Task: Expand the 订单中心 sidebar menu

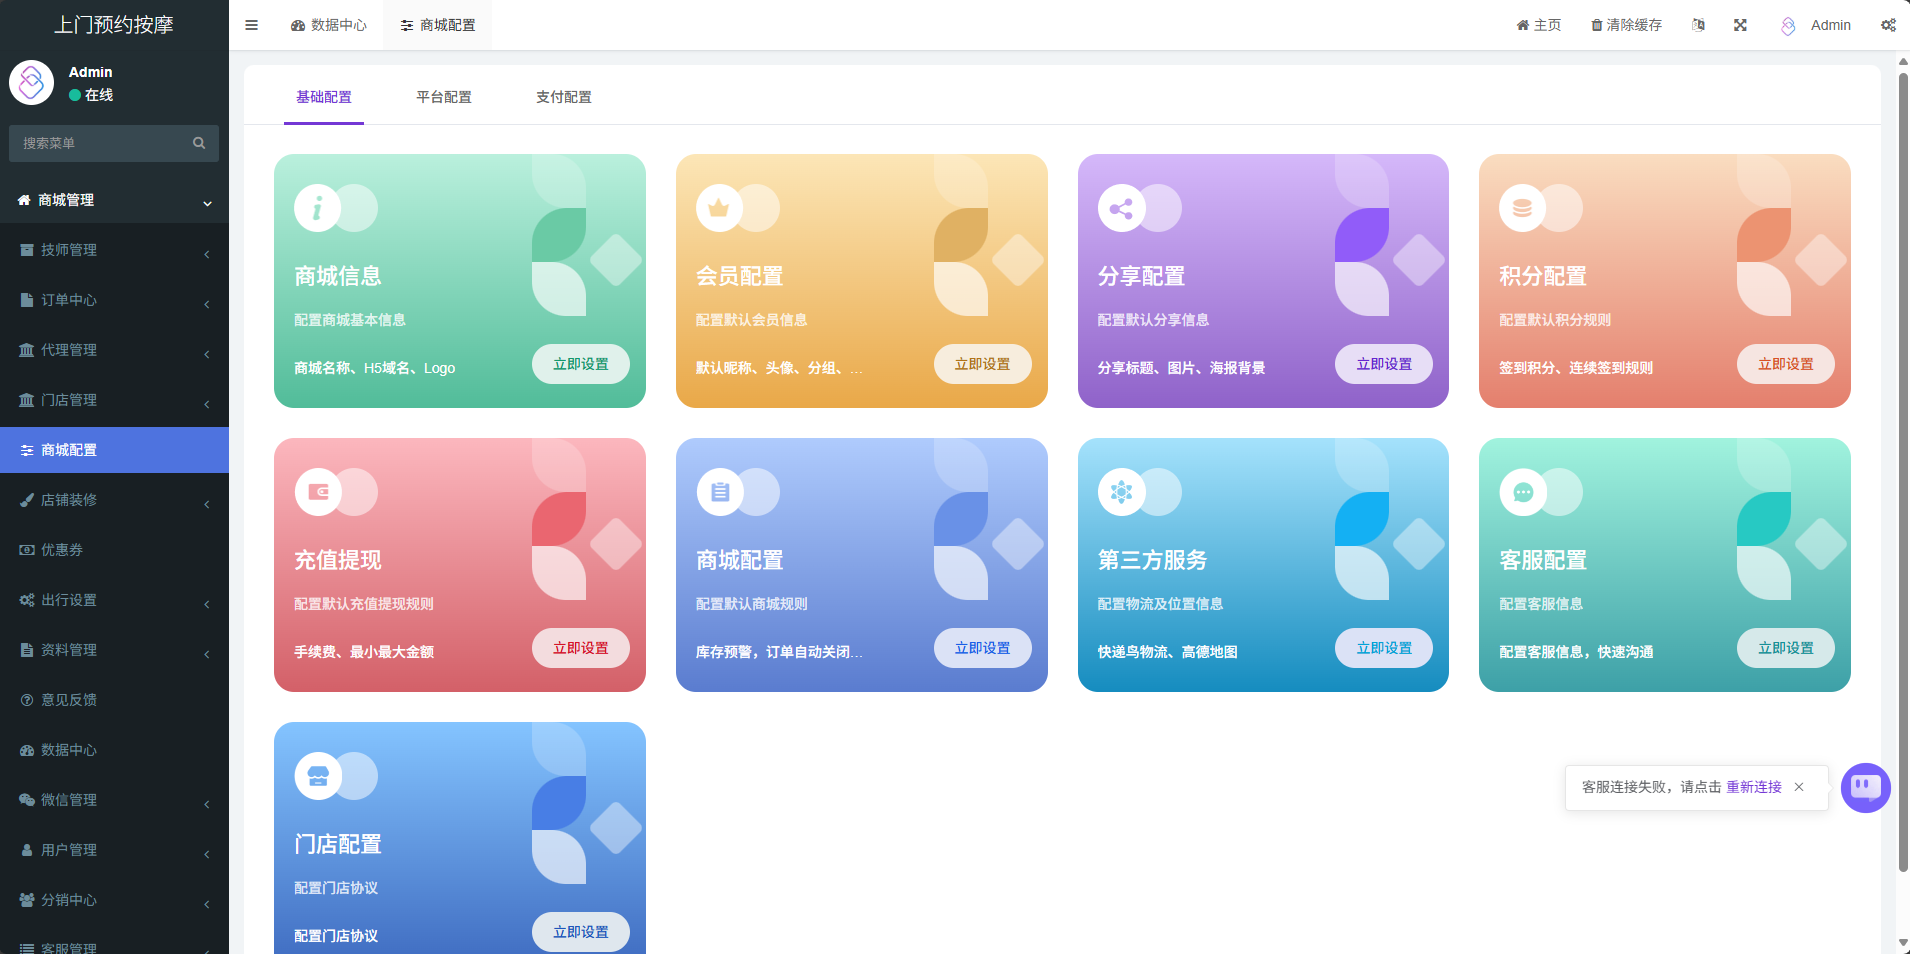Action: point(114,300)
